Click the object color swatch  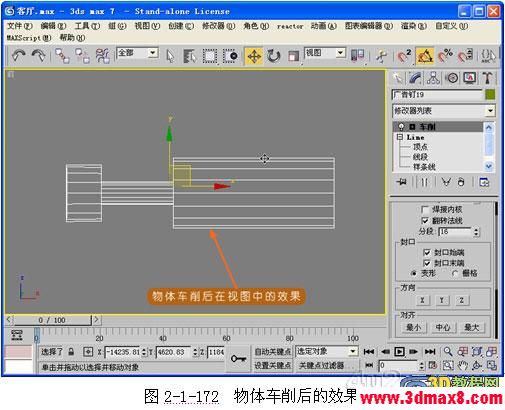pyautogui.click(x=490, y=95)
